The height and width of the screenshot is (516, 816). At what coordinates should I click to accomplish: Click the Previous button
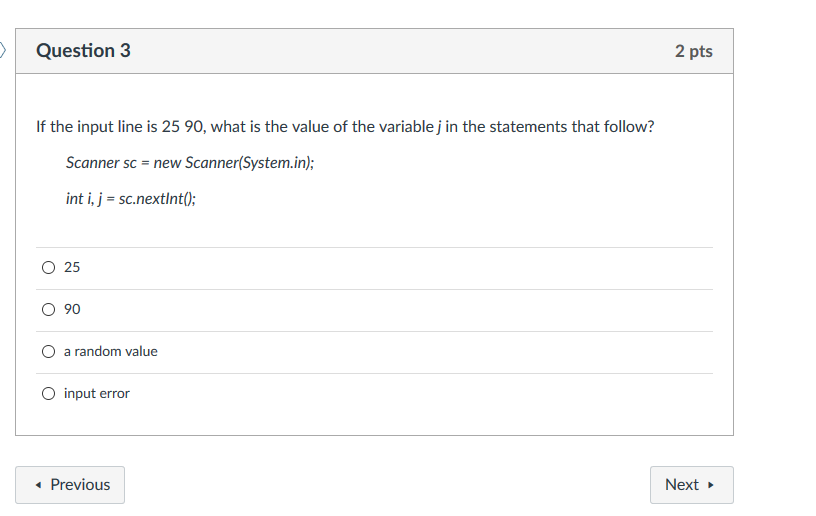coord(70,485)
